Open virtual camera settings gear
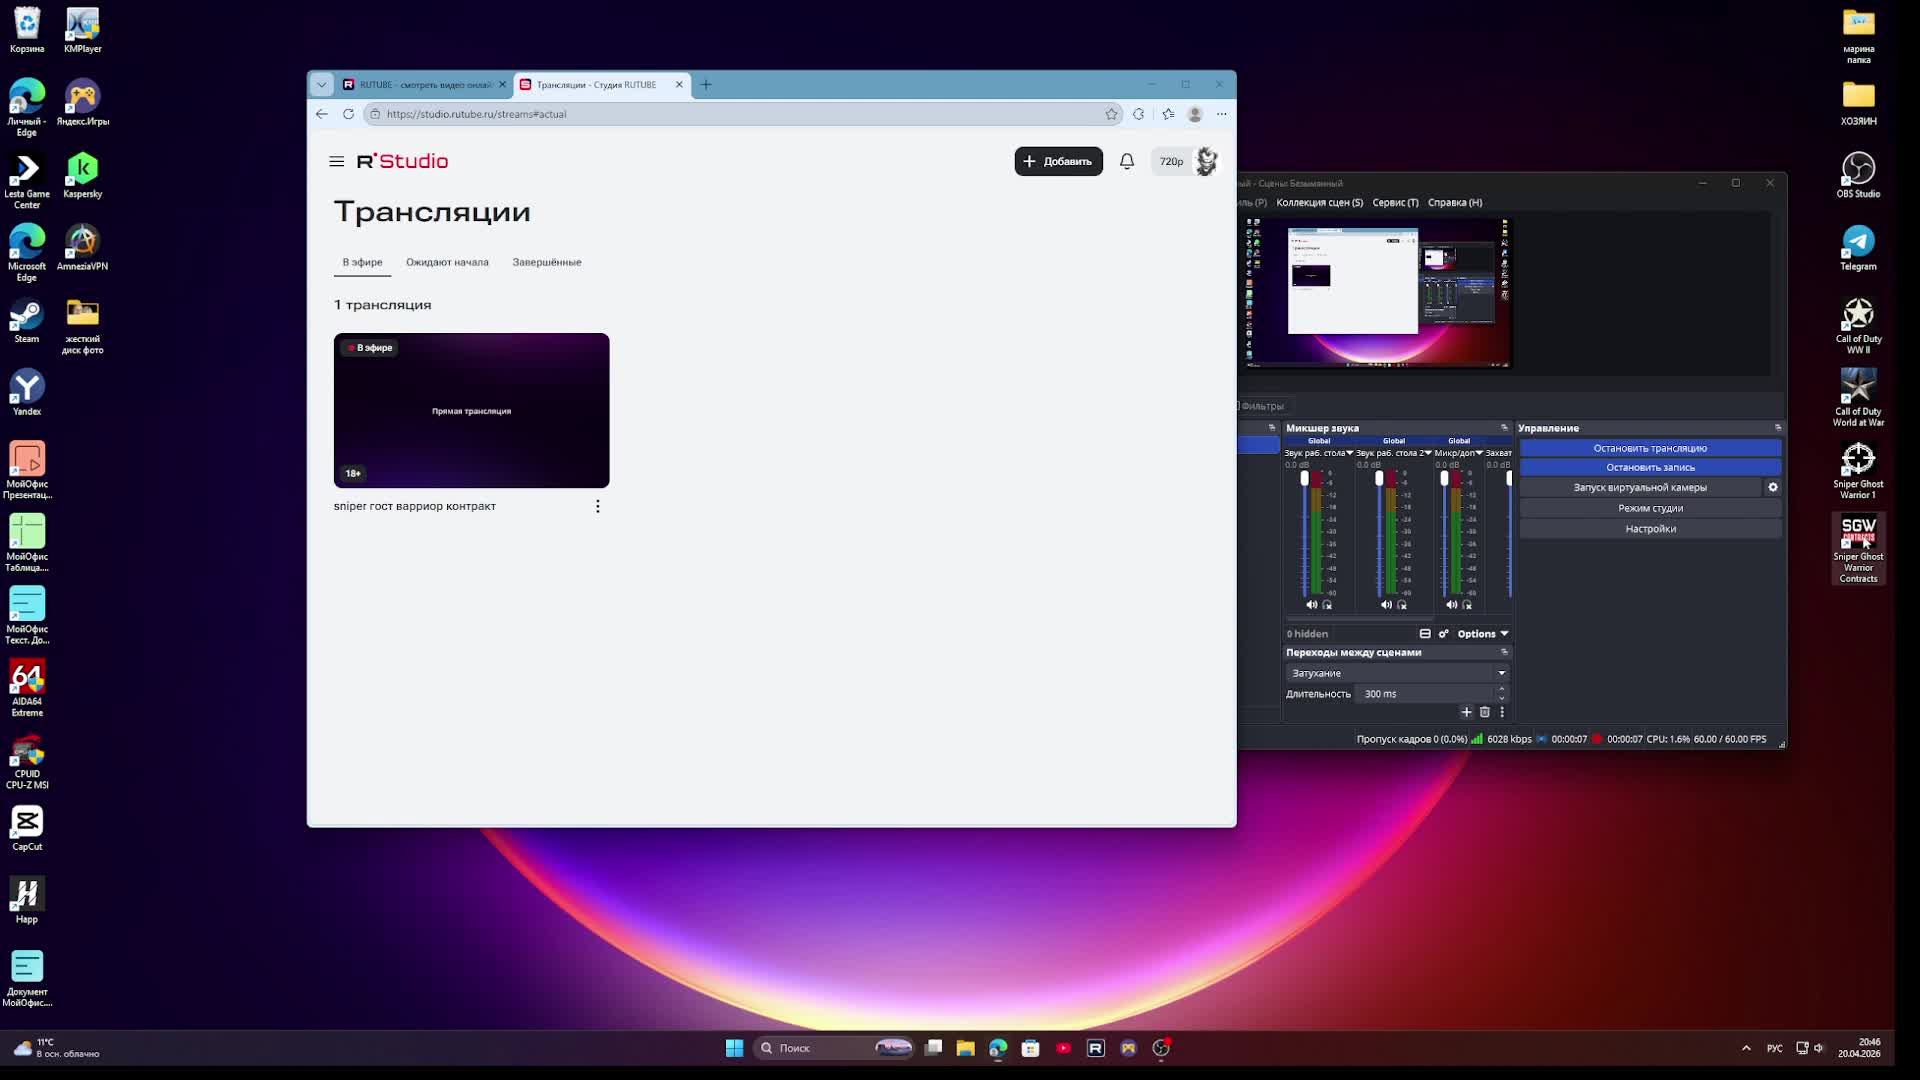1920x1080 pixels. point(1772,487)
